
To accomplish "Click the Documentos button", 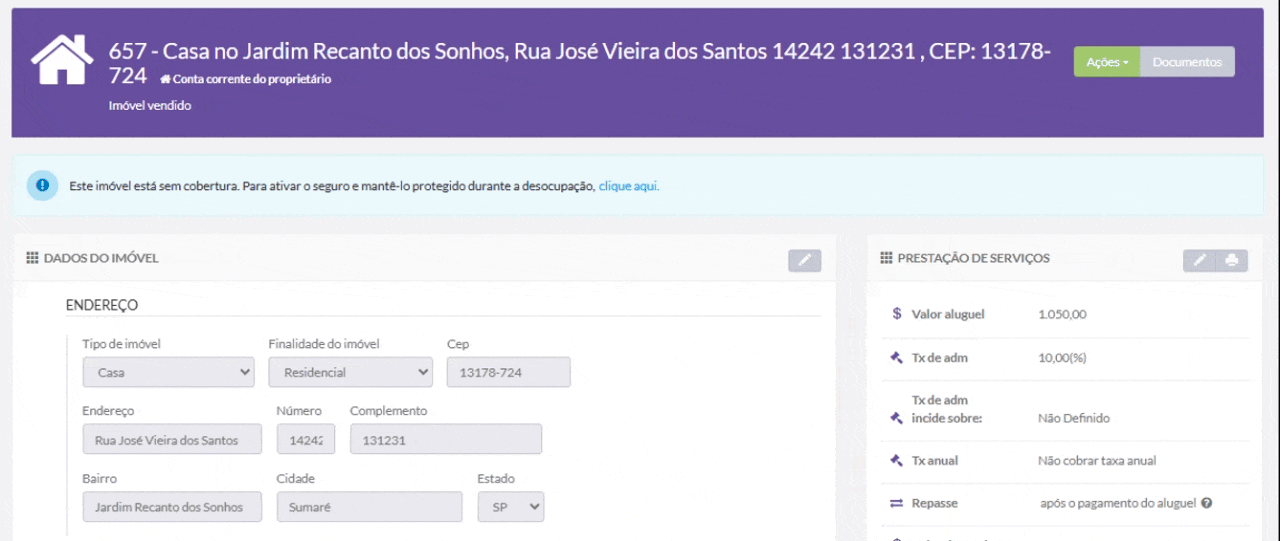I will coord(1187,62).
